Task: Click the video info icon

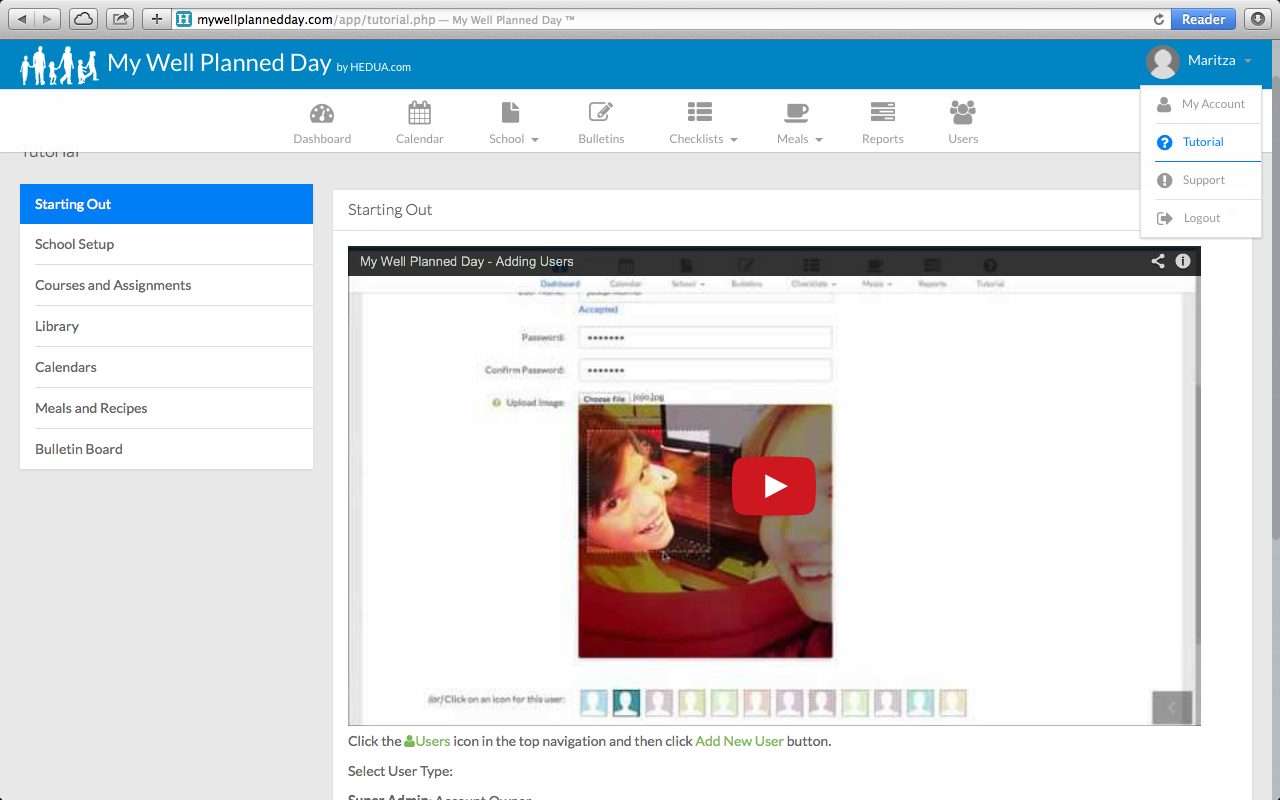Action: coord(1183,261)
